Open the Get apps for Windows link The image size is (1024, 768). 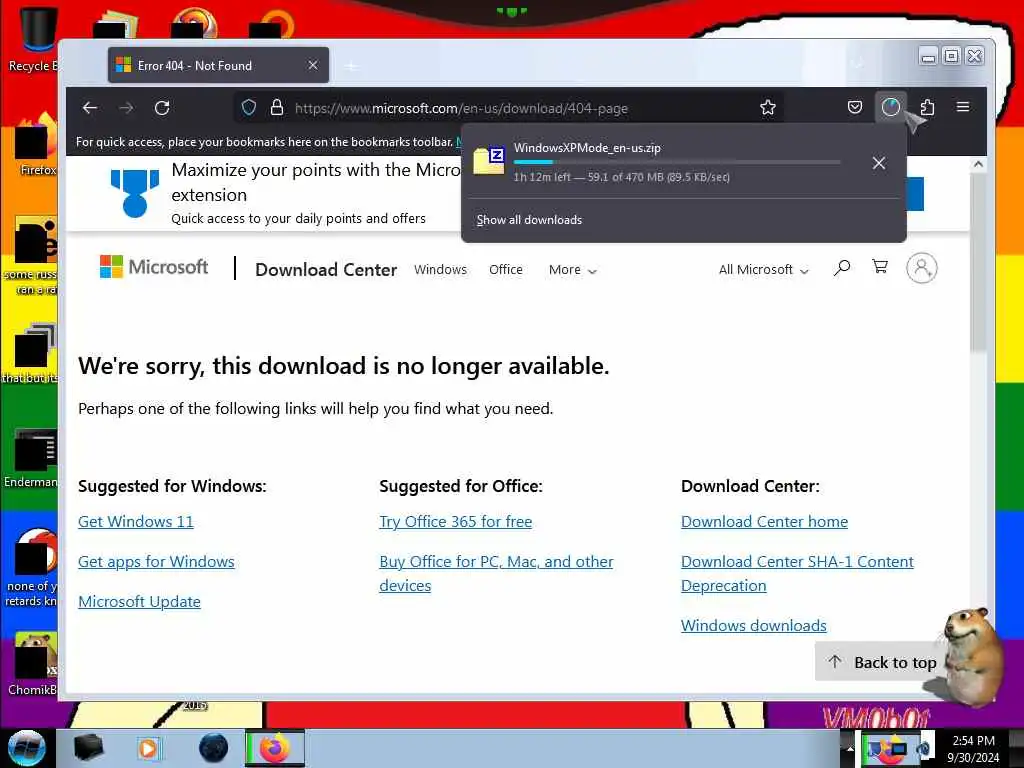click(x=156, y=562)
